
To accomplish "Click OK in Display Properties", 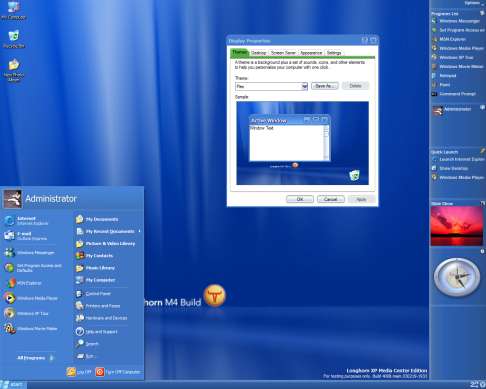I will tap(300, 199).
